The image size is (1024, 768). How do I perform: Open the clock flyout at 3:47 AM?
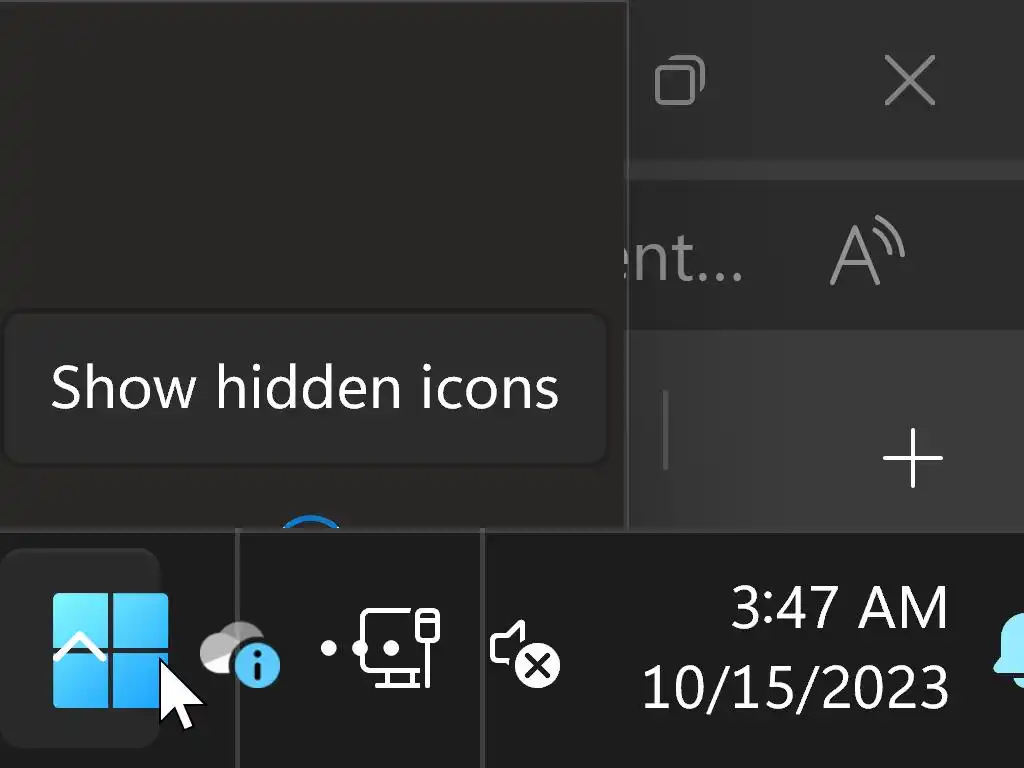click(838, 607)
